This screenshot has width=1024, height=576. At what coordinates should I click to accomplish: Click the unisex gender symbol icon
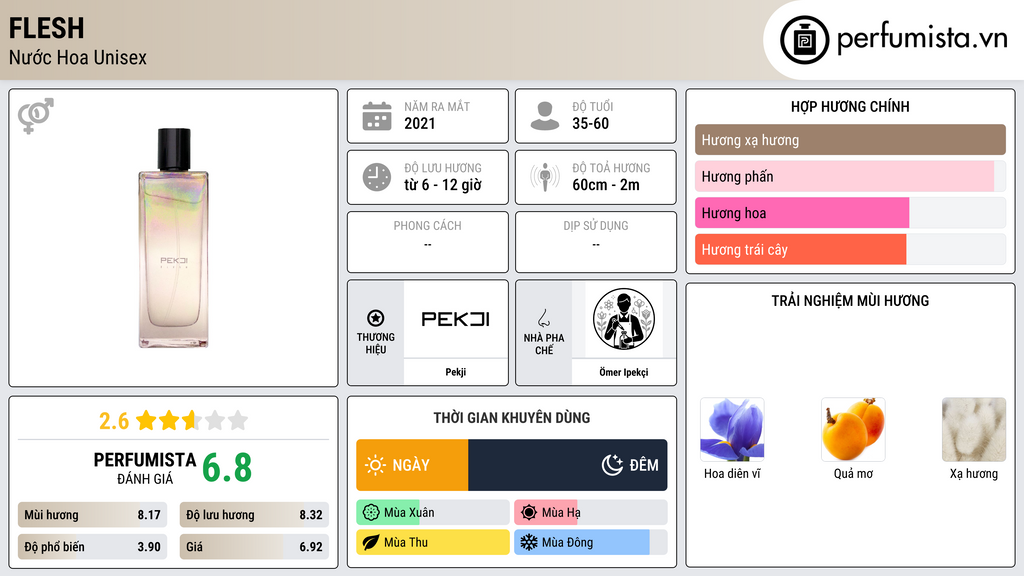coord(35,116)
